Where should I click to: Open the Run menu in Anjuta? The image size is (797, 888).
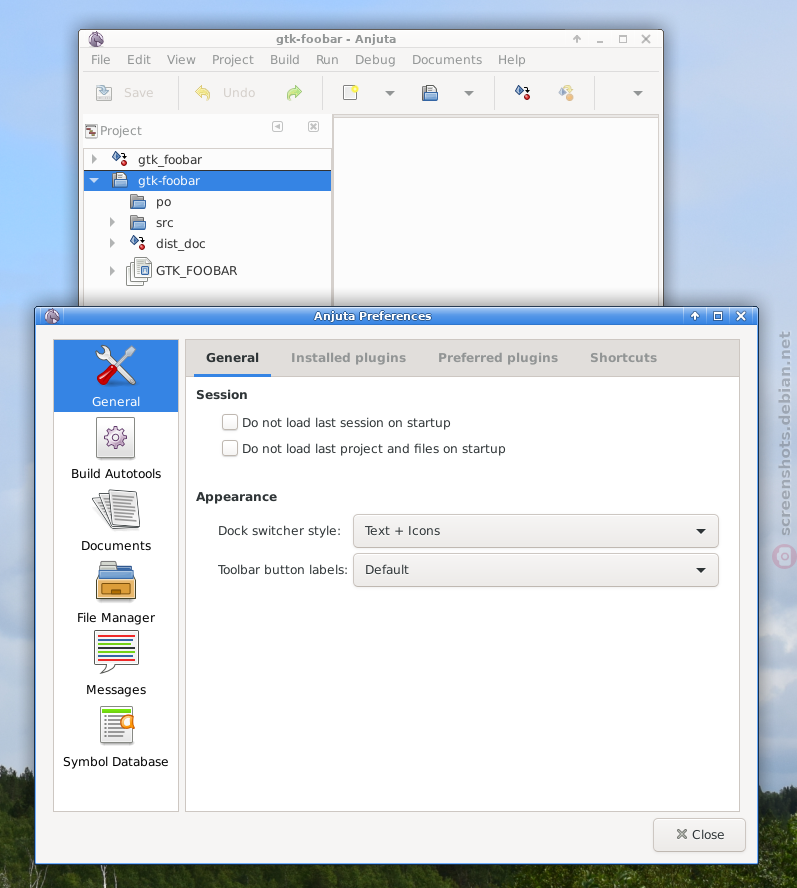[x=327, y=59]
